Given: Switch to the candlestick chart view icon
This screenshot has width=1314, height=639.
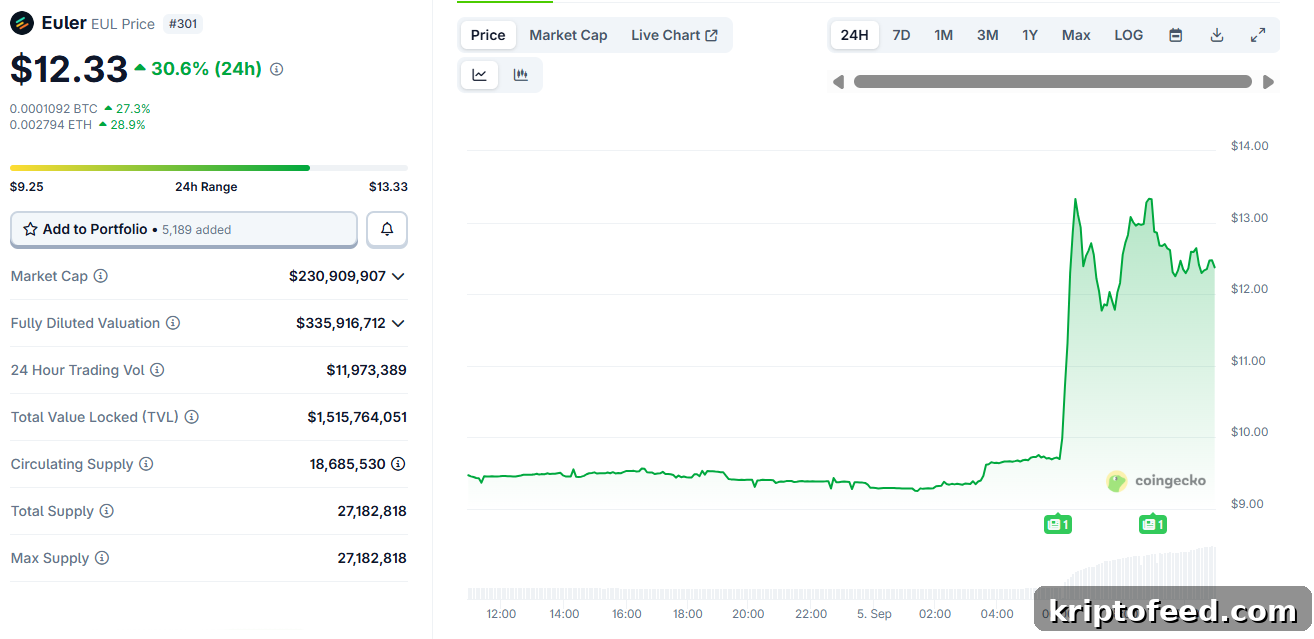Looking at the screenshot, I should pyautogui.click(x=520, y=75).
